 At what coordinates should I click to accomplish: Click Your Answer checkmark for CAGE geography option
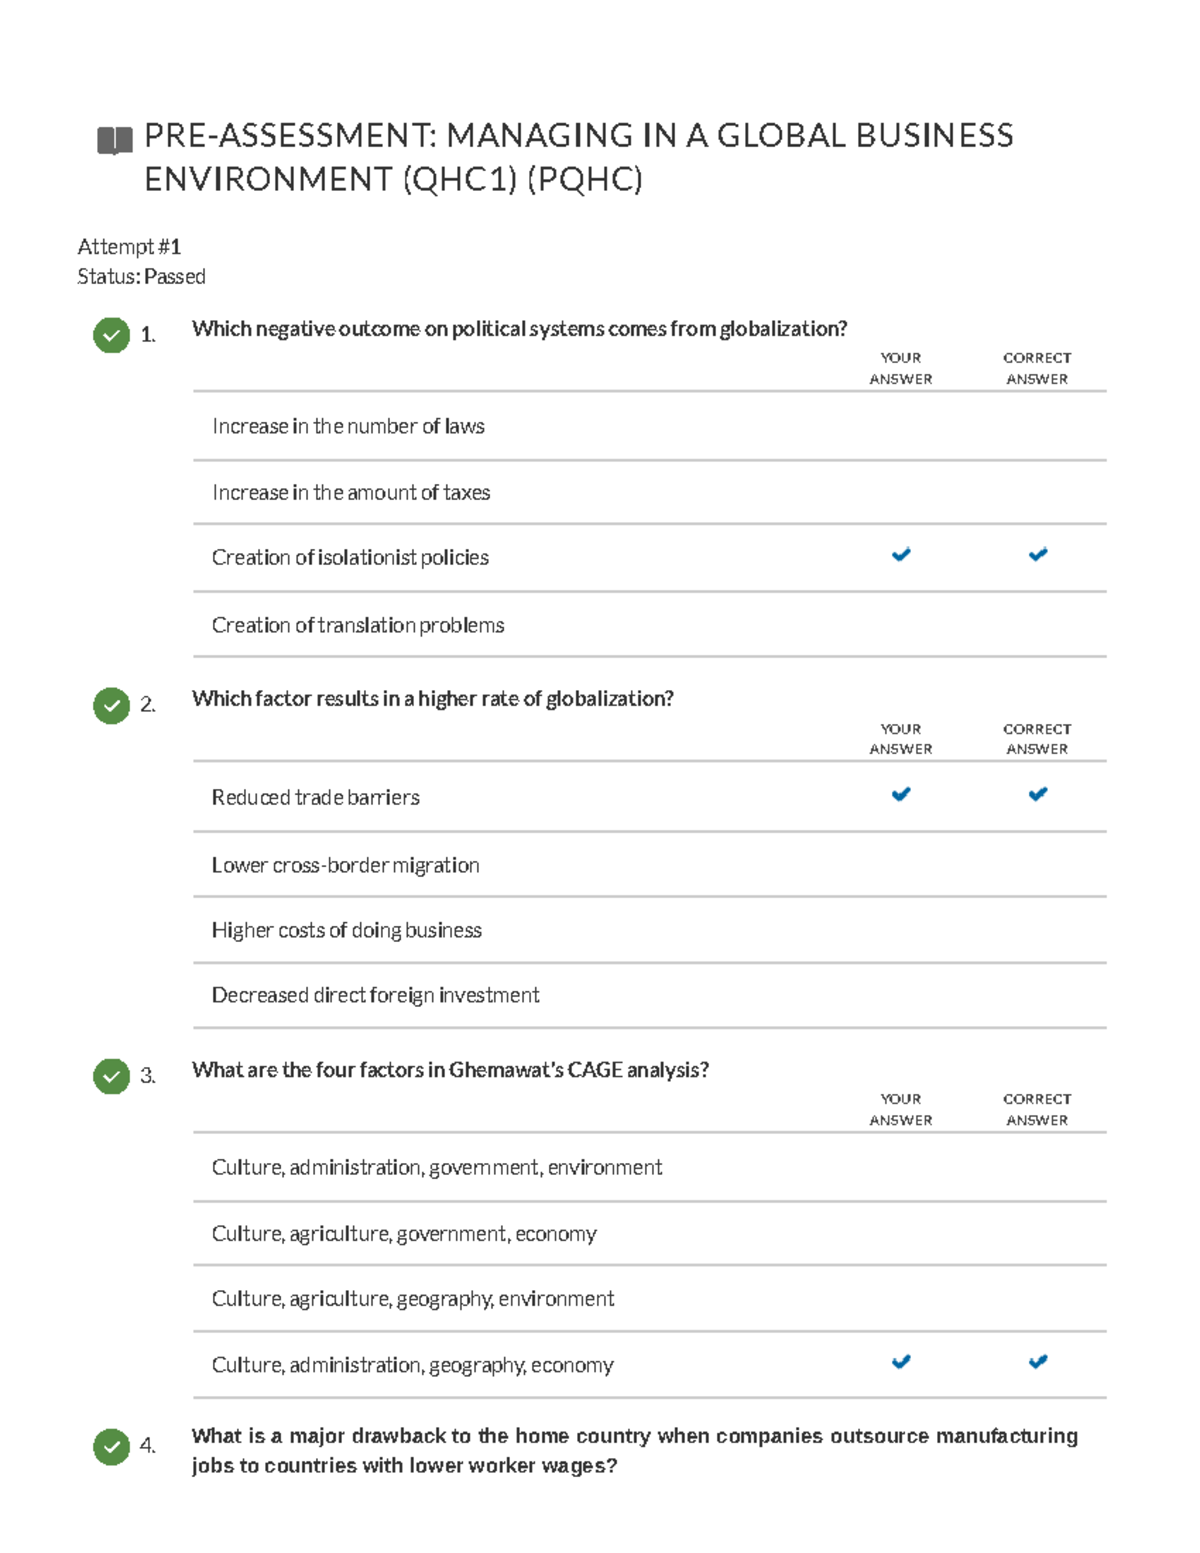[x=901, y=1361]
